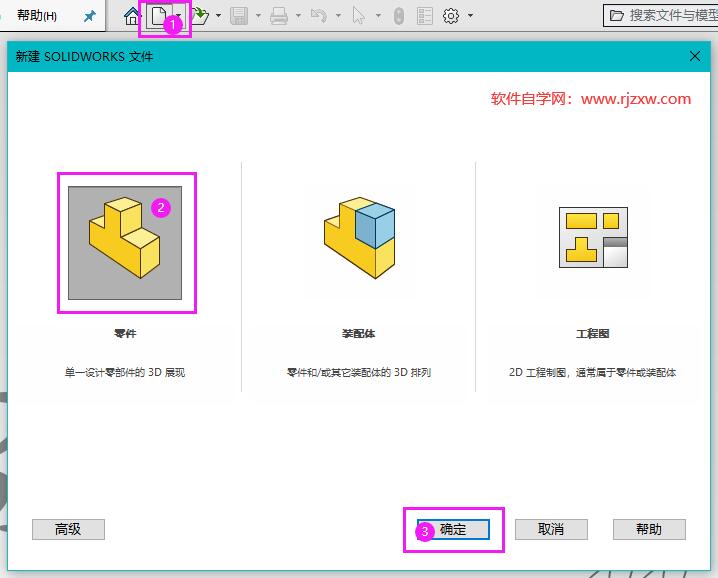The image size is (718, 578).
Task: Click the 零件和/或其它装配体的 3D 排列 description
Action: click(359, 372)
